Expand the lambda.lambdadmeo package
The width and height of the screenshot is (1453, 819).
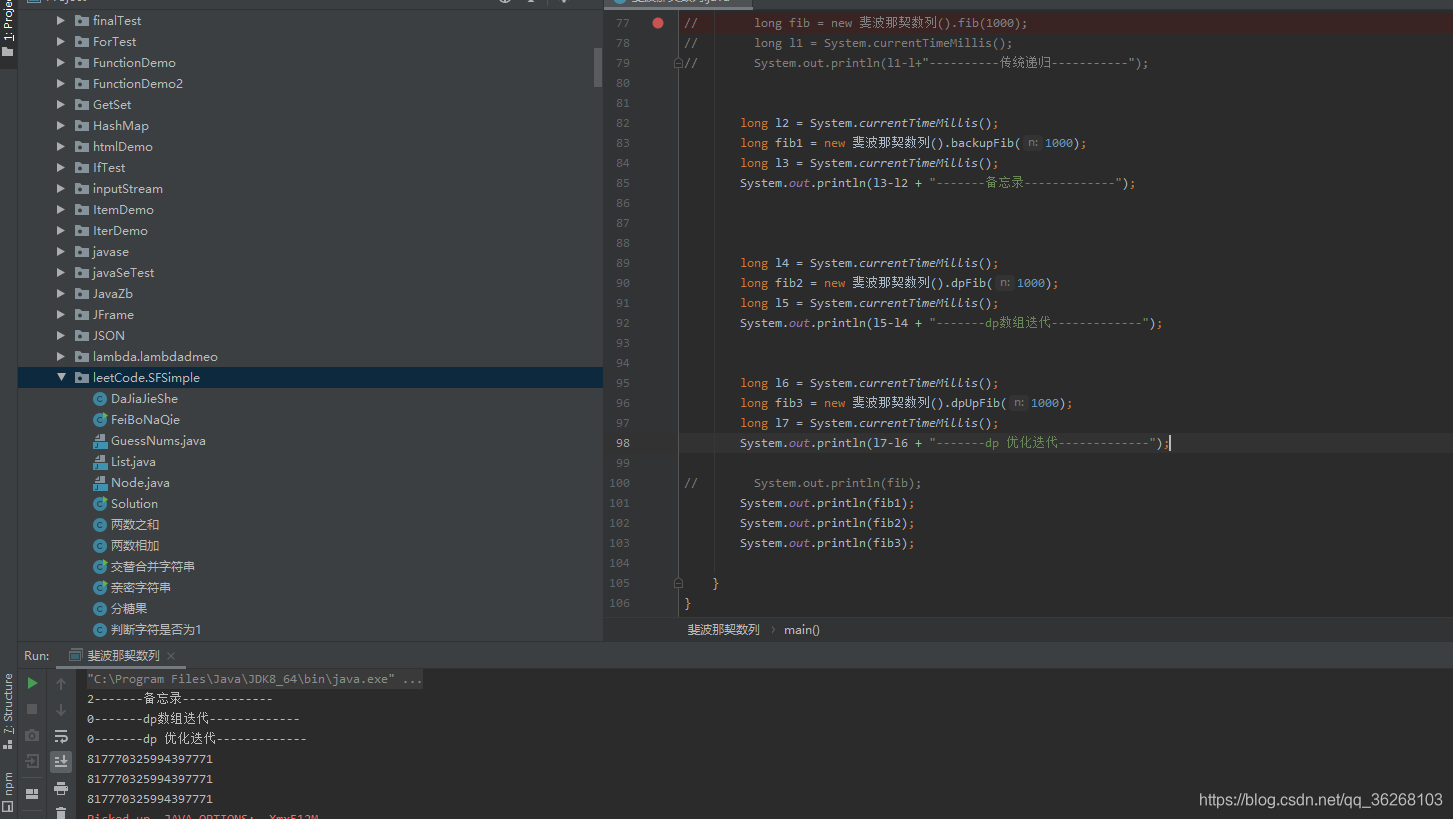(x=61, y=357)
